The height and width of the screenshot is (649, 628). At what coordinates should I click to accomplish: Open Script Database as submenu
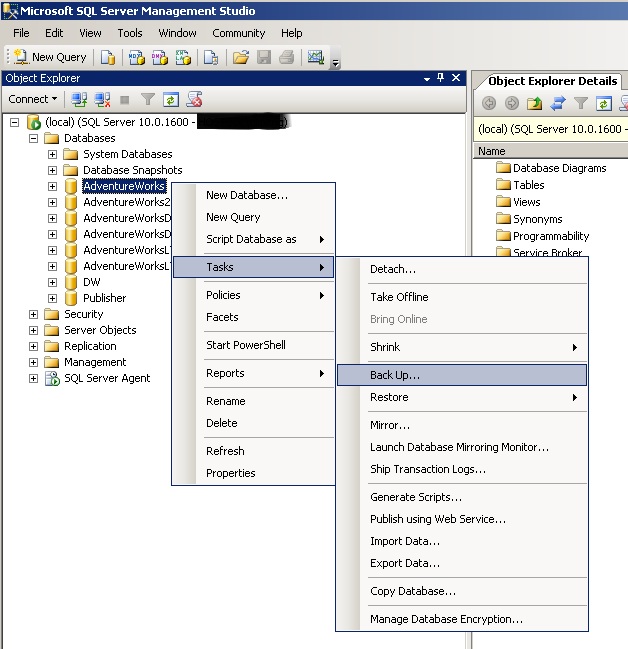[253, 239]
